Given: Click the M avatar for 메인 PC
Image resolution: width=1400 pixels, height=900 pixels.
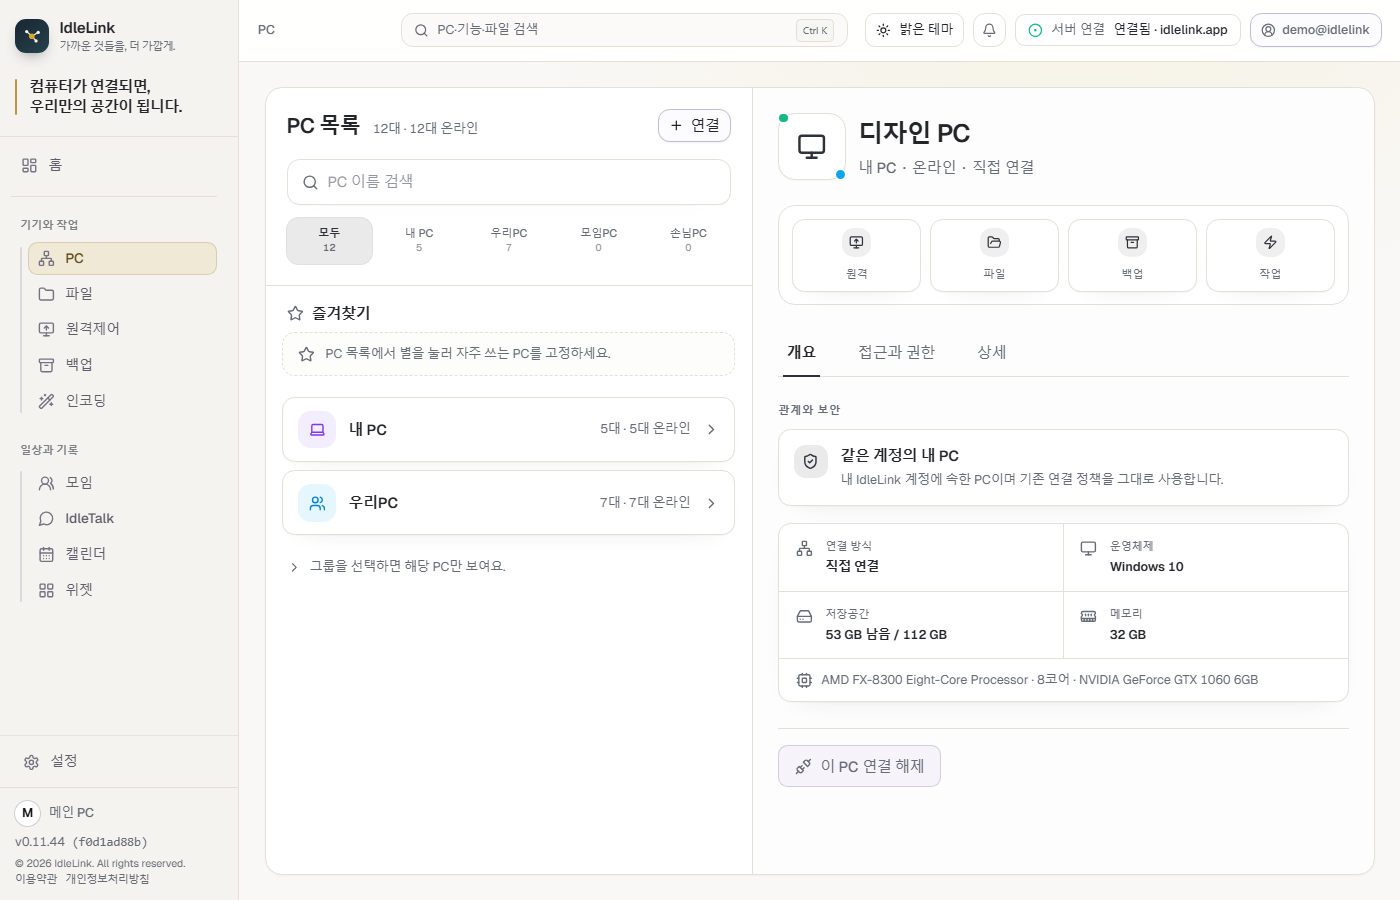Looking at the screenshot, I should [28, 812].
